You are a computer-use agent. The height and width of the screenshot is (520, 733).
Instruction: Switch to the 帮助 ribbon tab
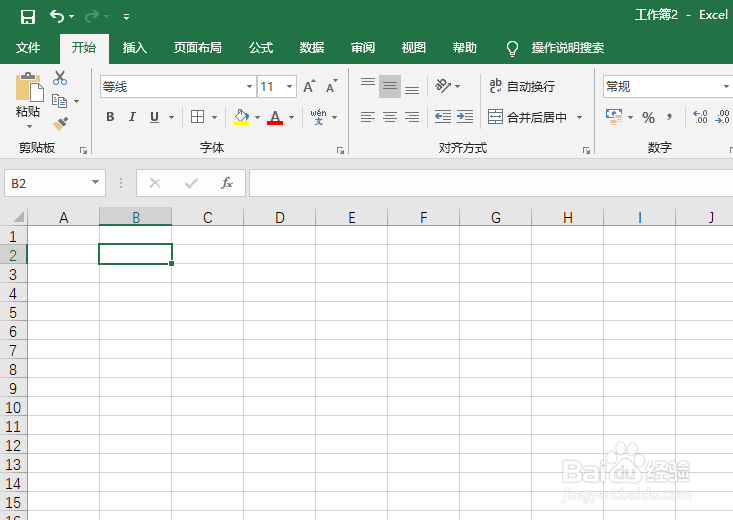(465, 48)
